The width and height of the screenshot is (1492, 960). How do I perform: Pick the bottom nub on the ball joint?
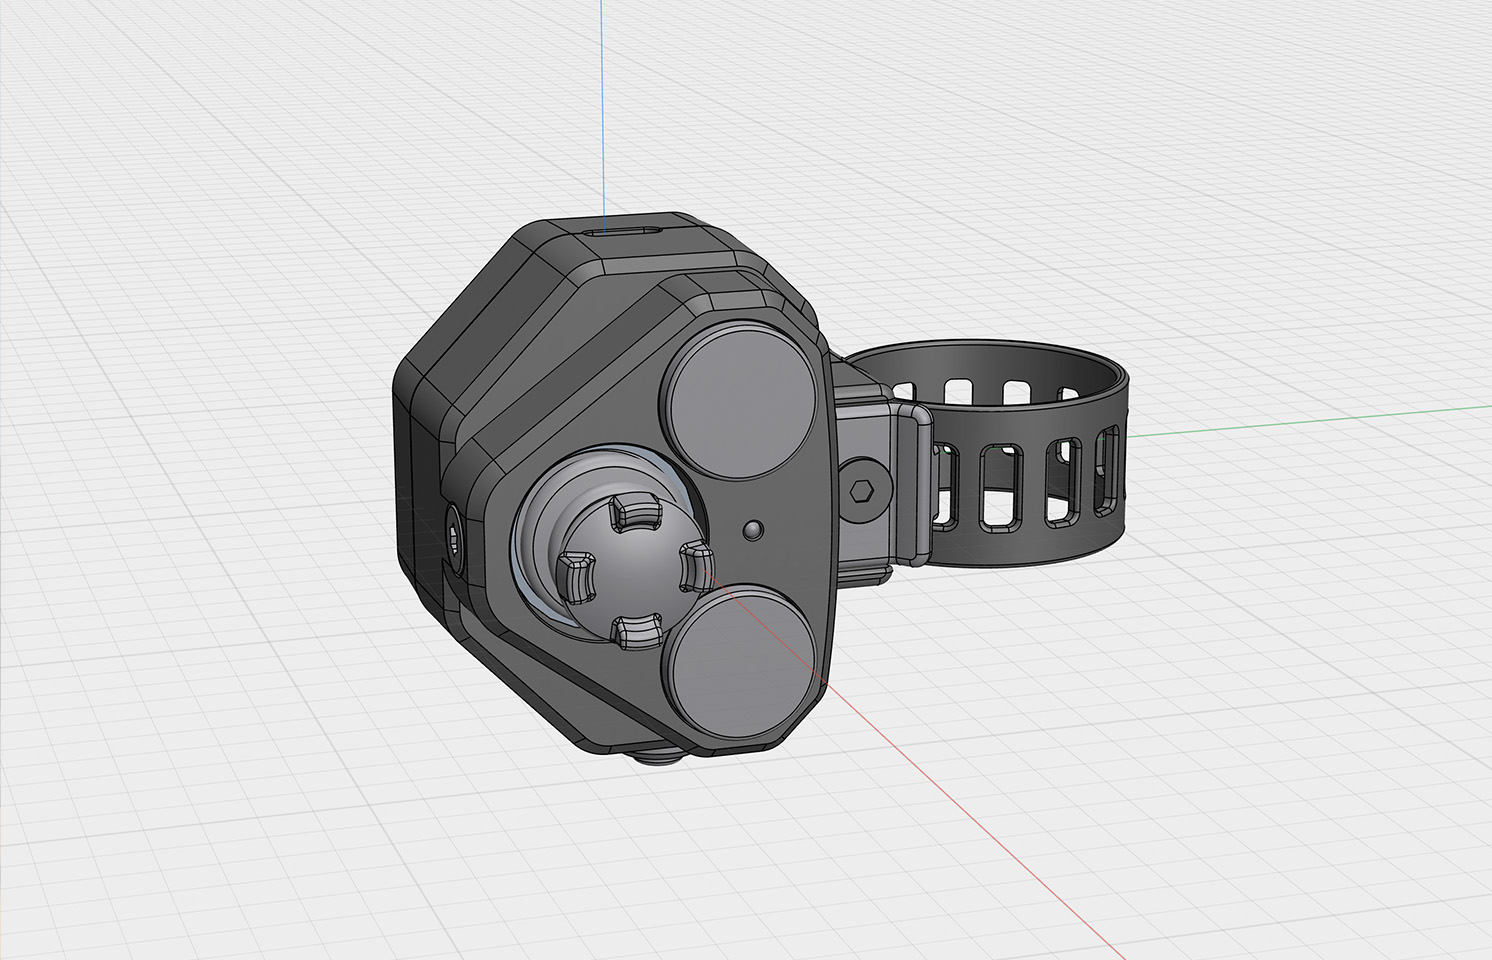(636, 631)
